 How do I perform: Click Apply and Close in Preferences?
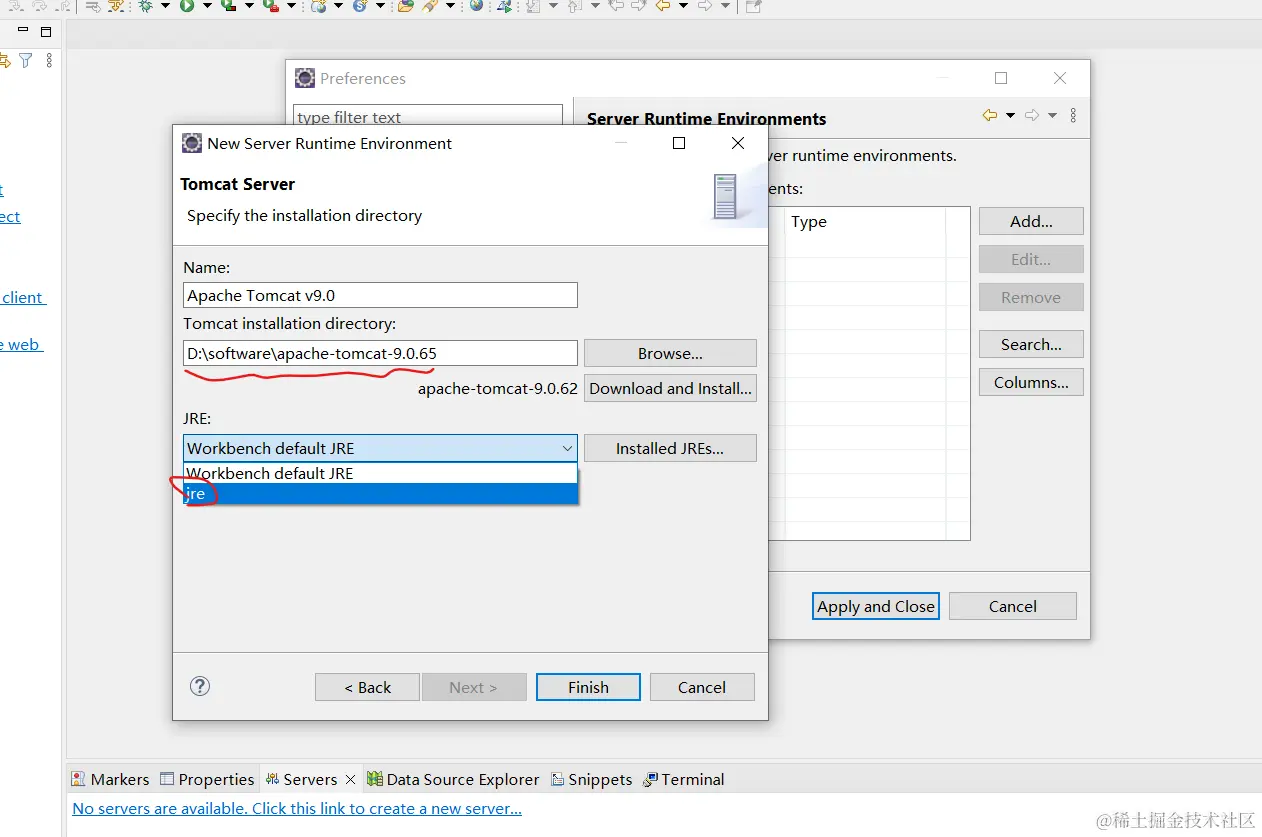[x=876, y=606]
